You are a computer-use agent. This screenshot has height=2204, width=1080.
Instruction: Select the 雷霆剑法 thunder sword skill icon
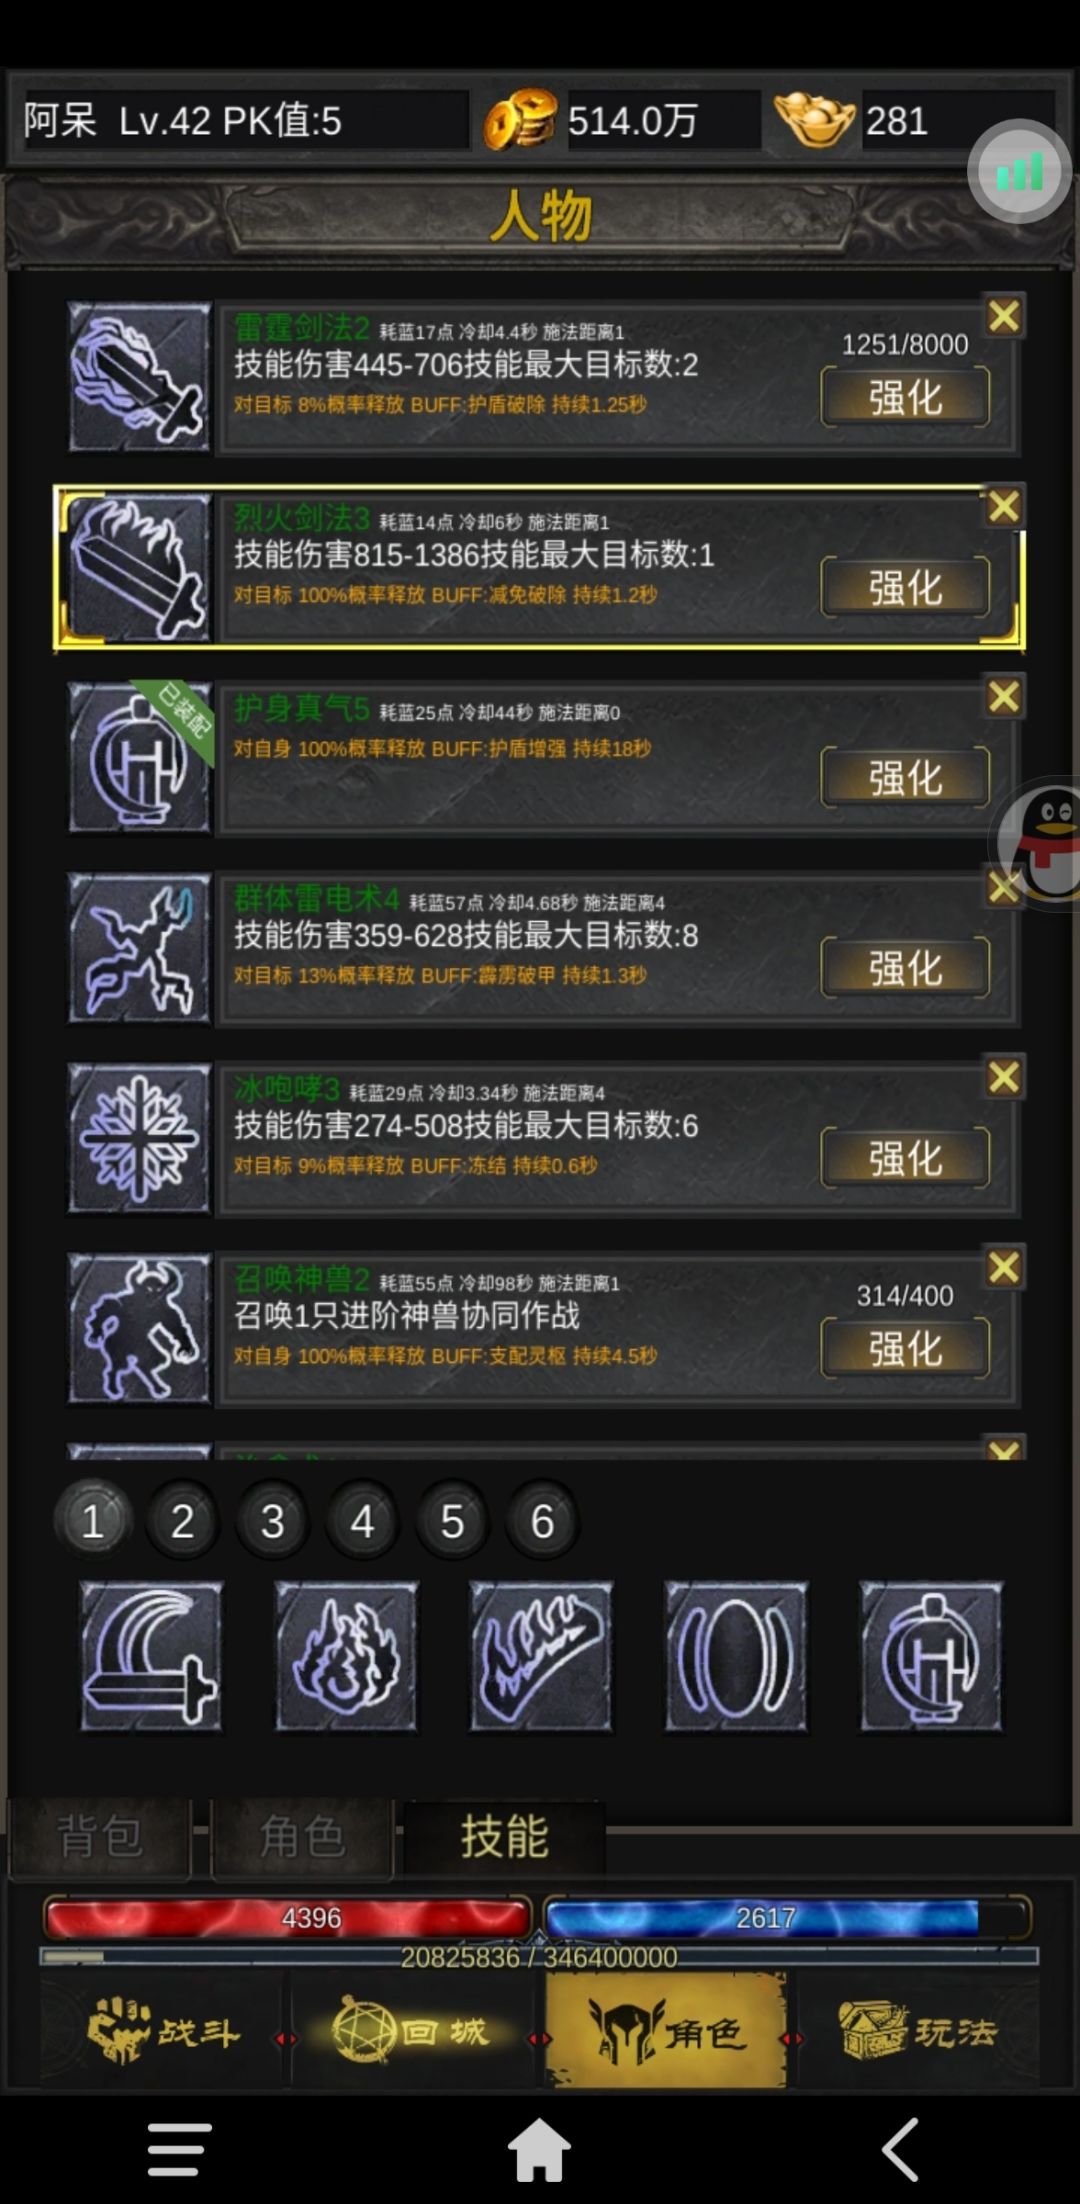click(x=140, y=377)
